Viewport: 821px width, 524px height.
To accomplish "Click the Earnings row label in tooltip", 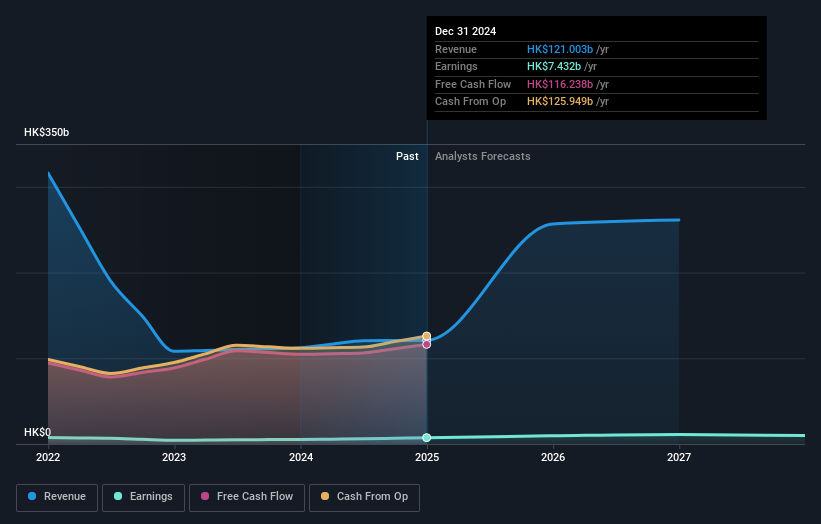I will click(456, 66).
